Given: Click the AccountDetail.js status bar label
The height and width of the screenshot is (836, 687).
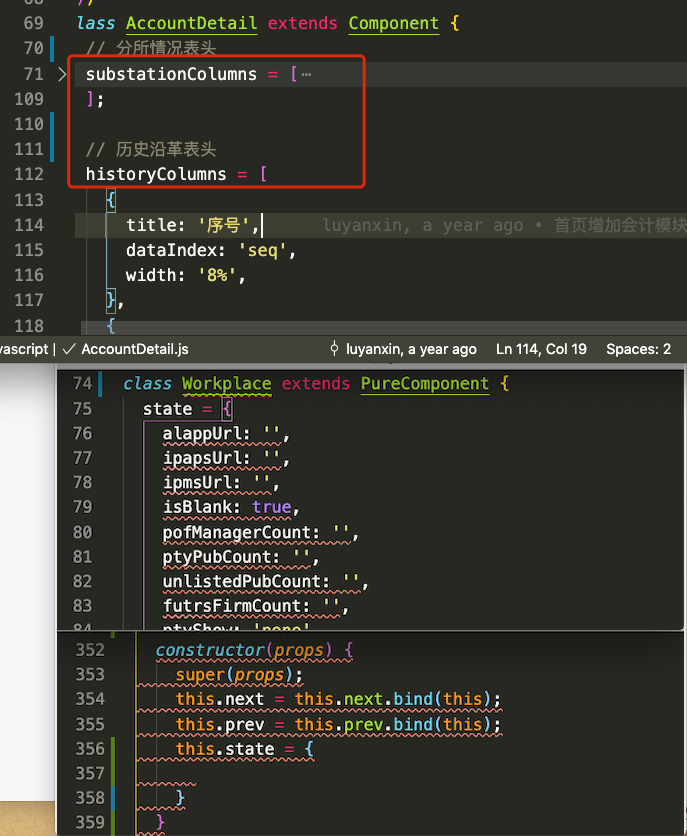Looking at the screenshot, I should pos(135,349).
